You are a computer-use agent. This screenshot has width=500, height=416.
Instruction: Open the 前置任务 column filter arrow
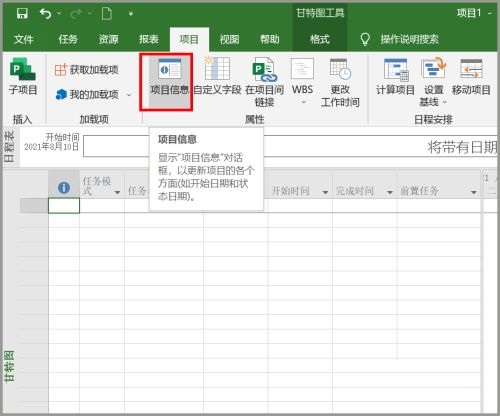474,192
